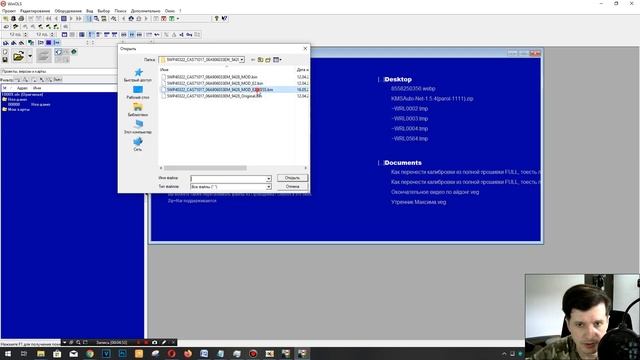Open the Проект menu
The image size is (640, 360).
tap(9, 11)
